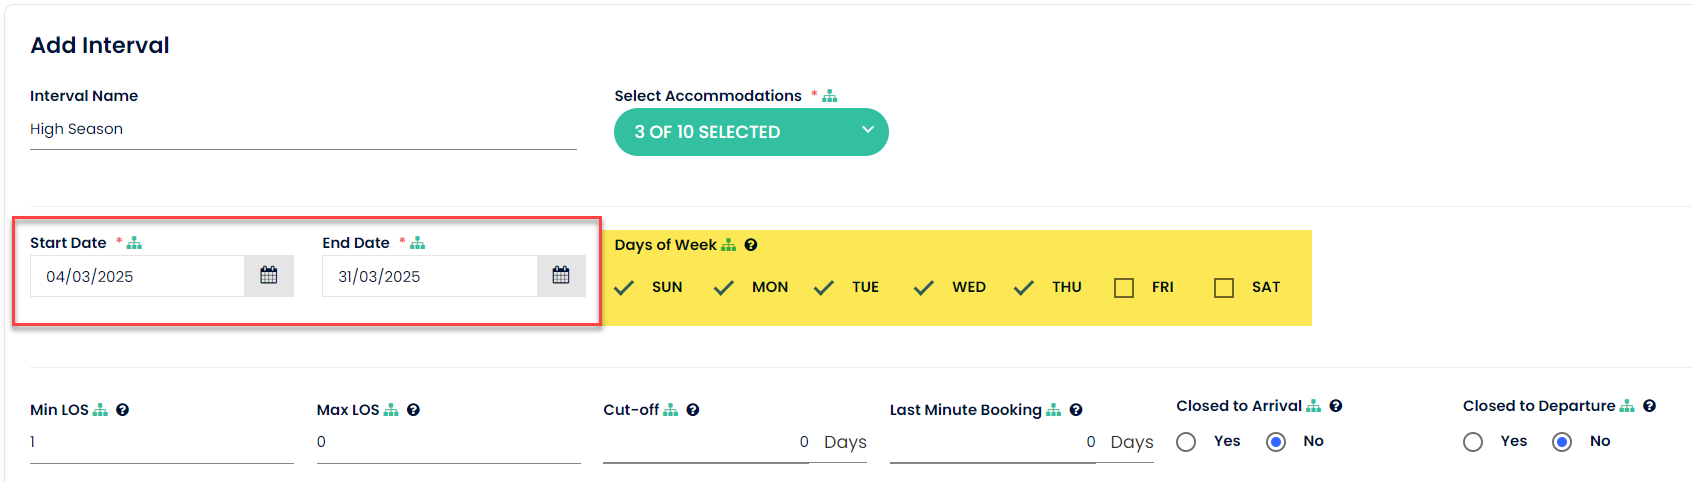
Task: Enable the SAT checkbox
Action: click(1224, 288)
